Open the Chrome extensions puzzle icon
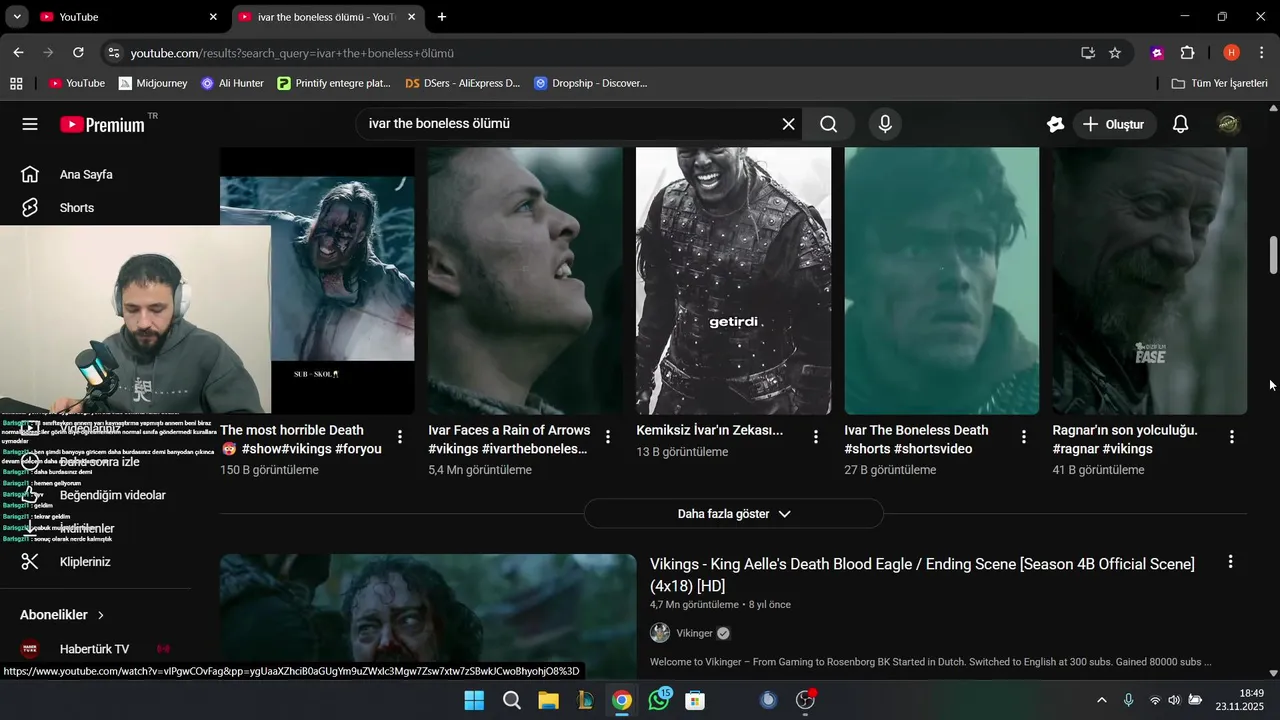Viewport: 1280px width, 720px height. pyautogui.click(x=1187, y=53)
